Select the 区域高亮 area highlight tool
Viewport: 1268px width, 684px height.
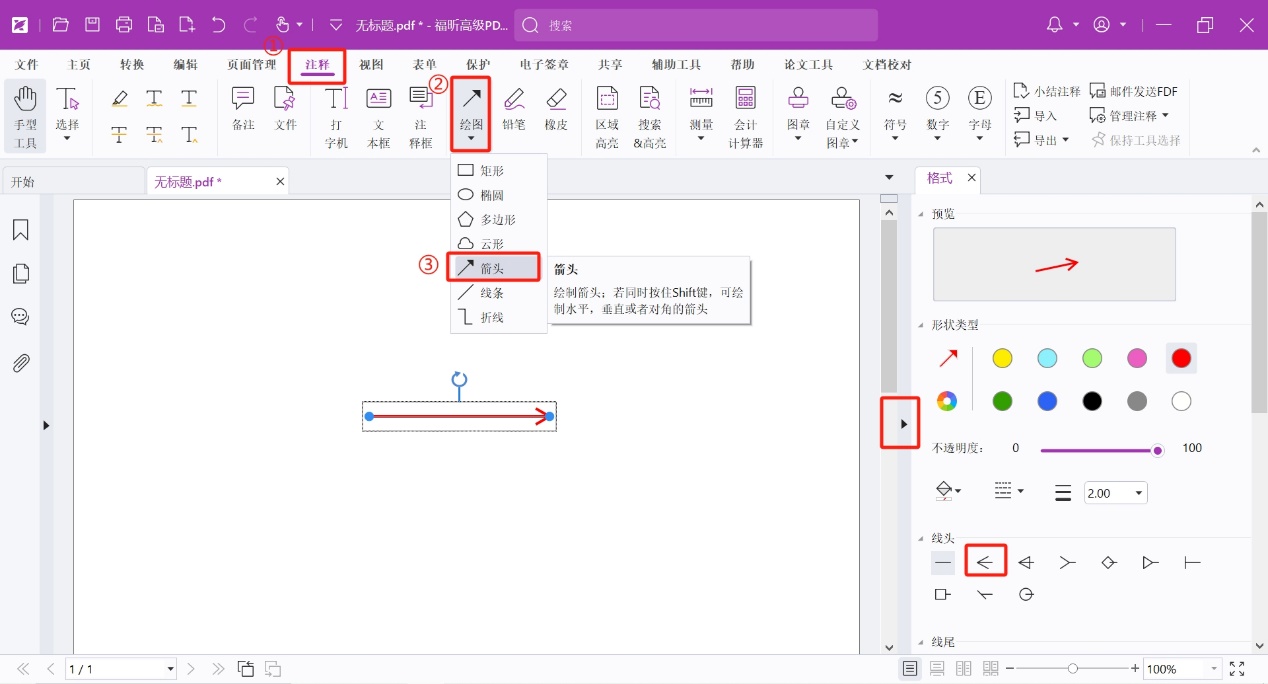point(607,115)
